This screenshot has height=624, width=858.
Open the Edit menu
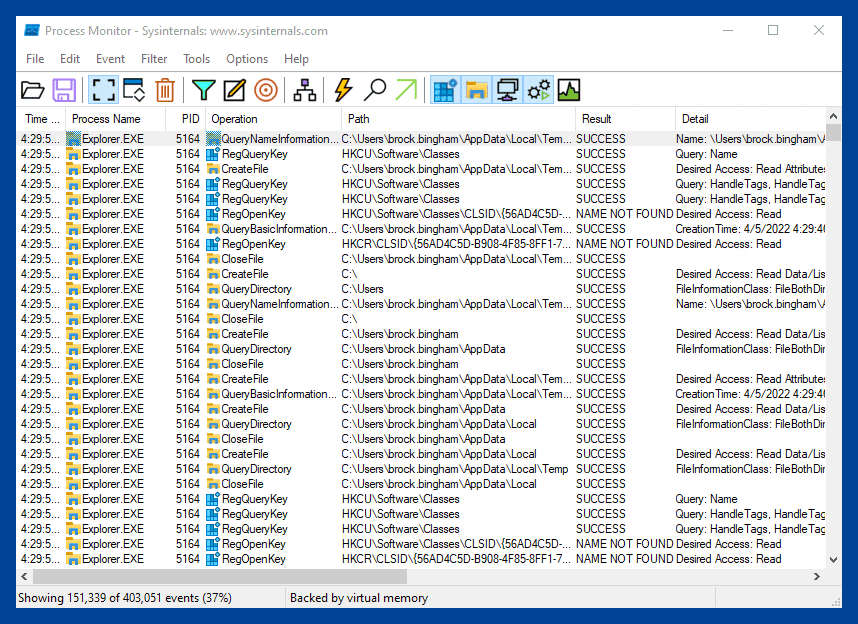click(69, 59)
